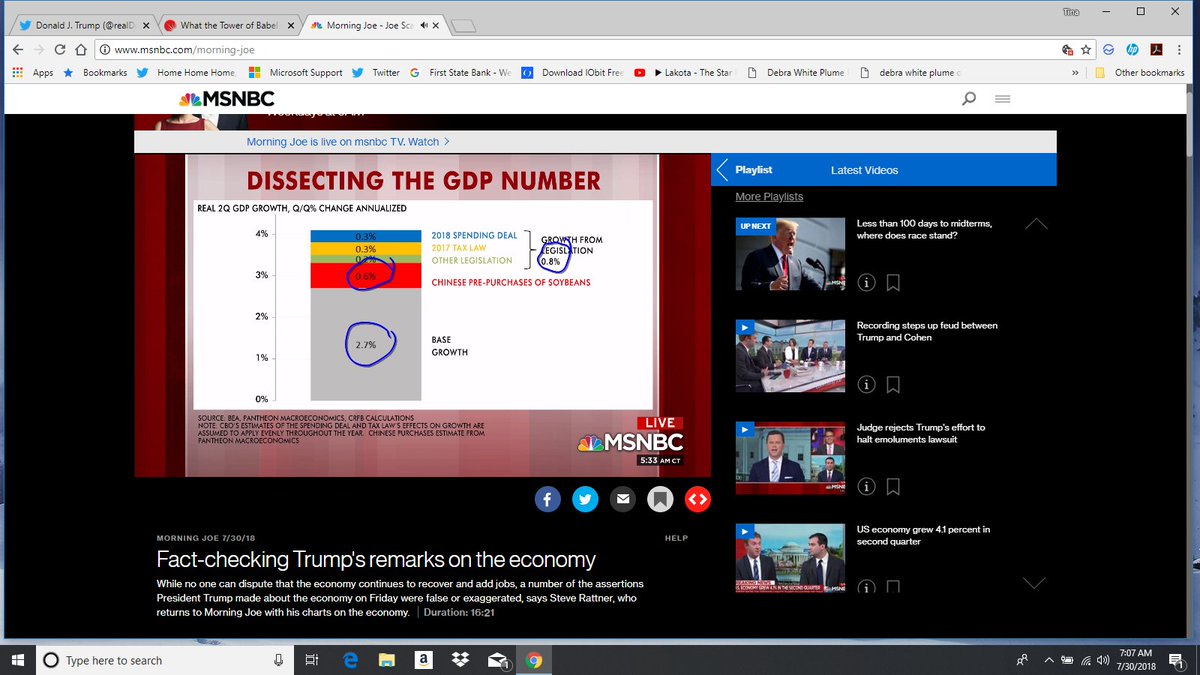The height and width of the screenshot is (675, 1200).
Task: Go back in Chrome
Action: pos(18,49)
